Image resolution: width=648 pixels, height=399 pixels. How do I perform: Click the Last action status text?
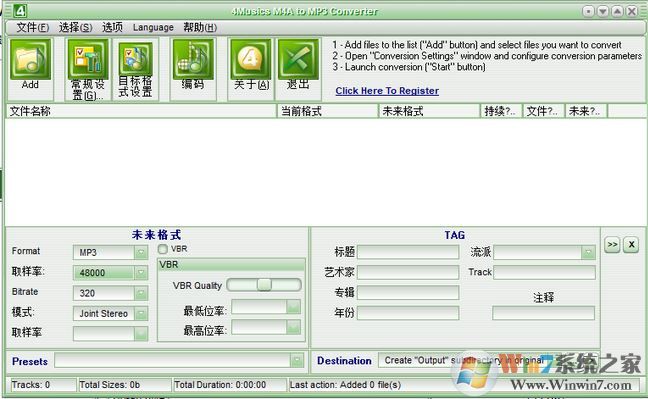click(x=345, y=385)
